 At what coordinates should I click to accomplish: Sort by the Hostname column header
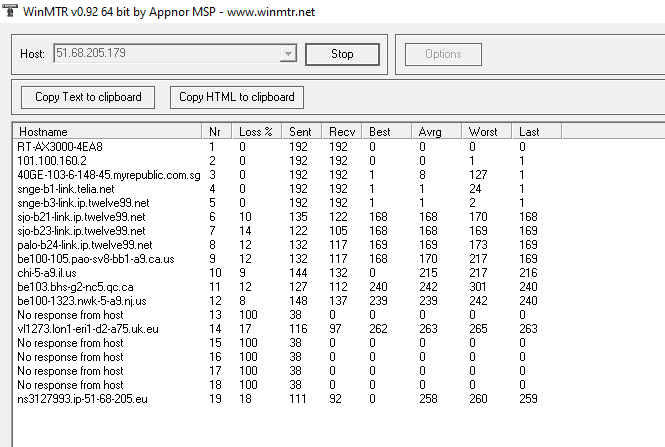coord(107,131)
